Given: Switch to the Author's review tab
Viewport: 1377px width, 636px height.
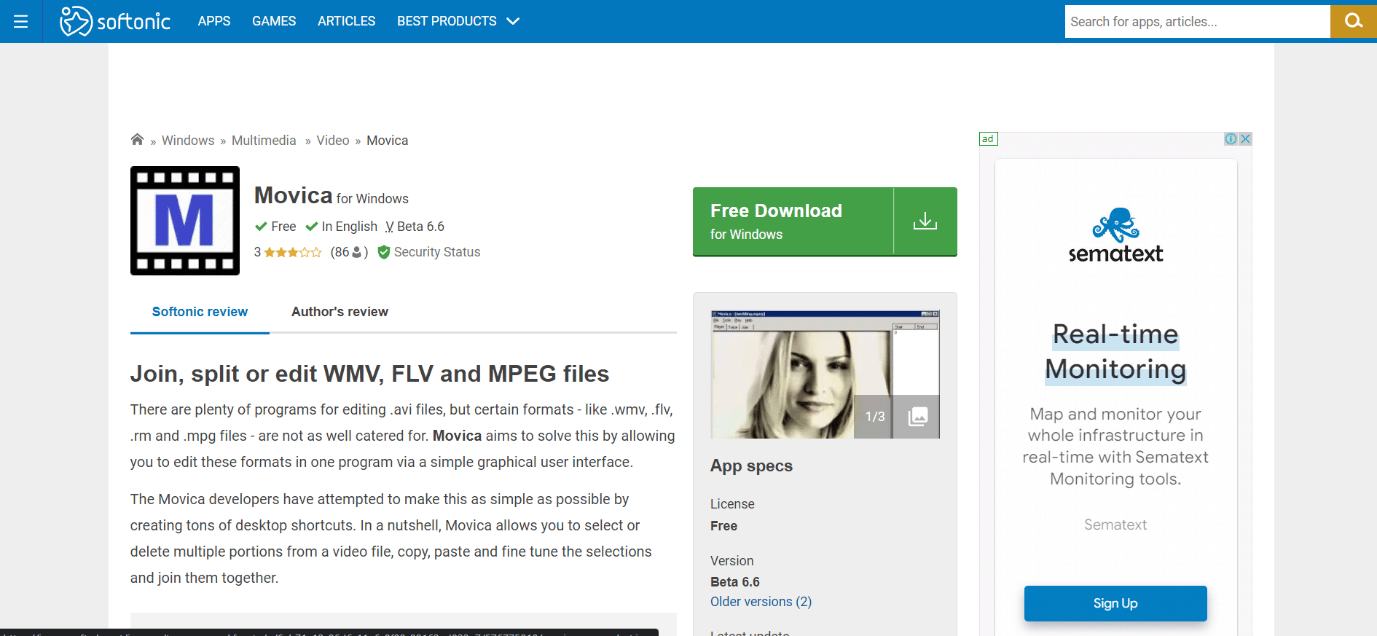Looking at the screenshot, I should point(340,312).
